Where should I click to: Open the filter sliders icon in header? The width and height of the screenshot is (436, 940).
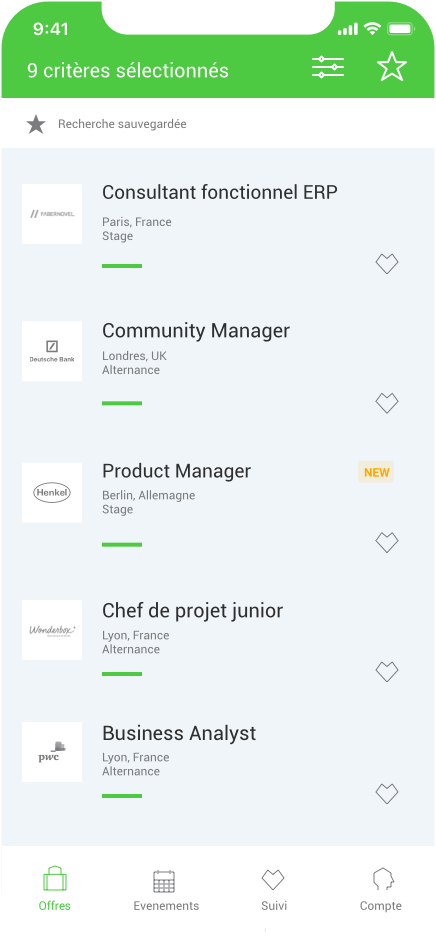pyautogui.click(x=328, y=67)
